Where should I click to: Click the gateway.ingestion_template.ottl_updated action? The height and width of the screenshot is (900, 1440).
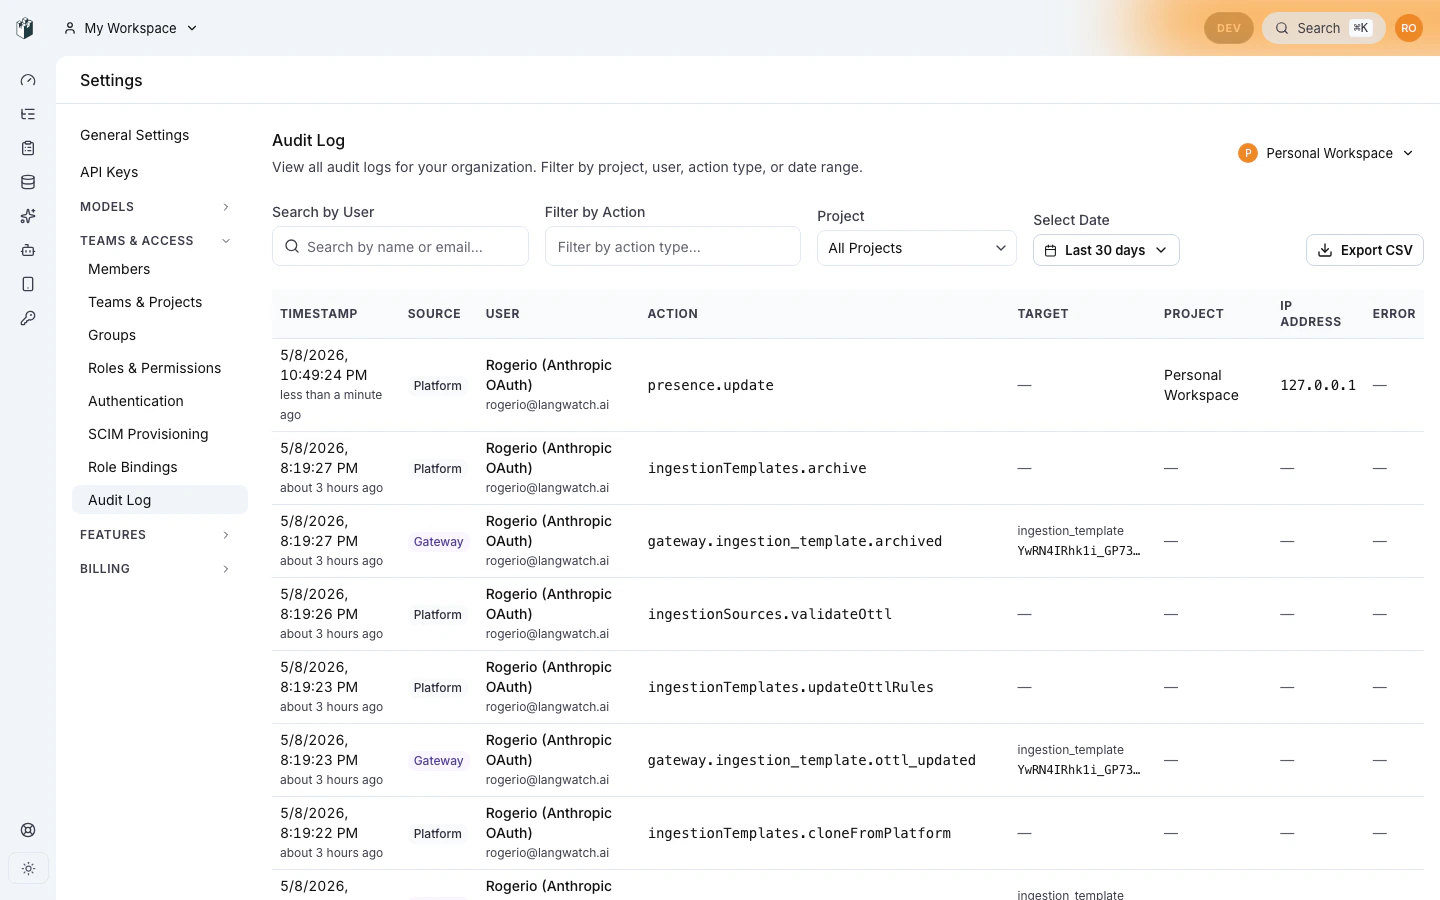(812, 760)
